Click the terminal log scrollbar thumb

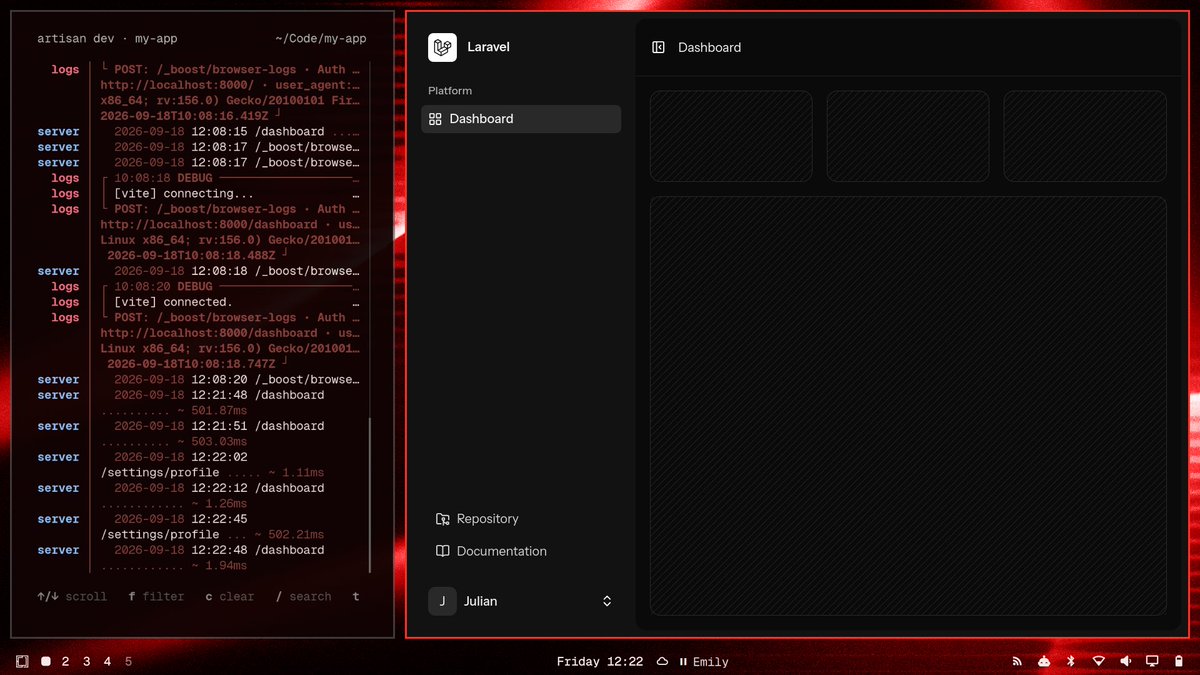coord(370,496)
